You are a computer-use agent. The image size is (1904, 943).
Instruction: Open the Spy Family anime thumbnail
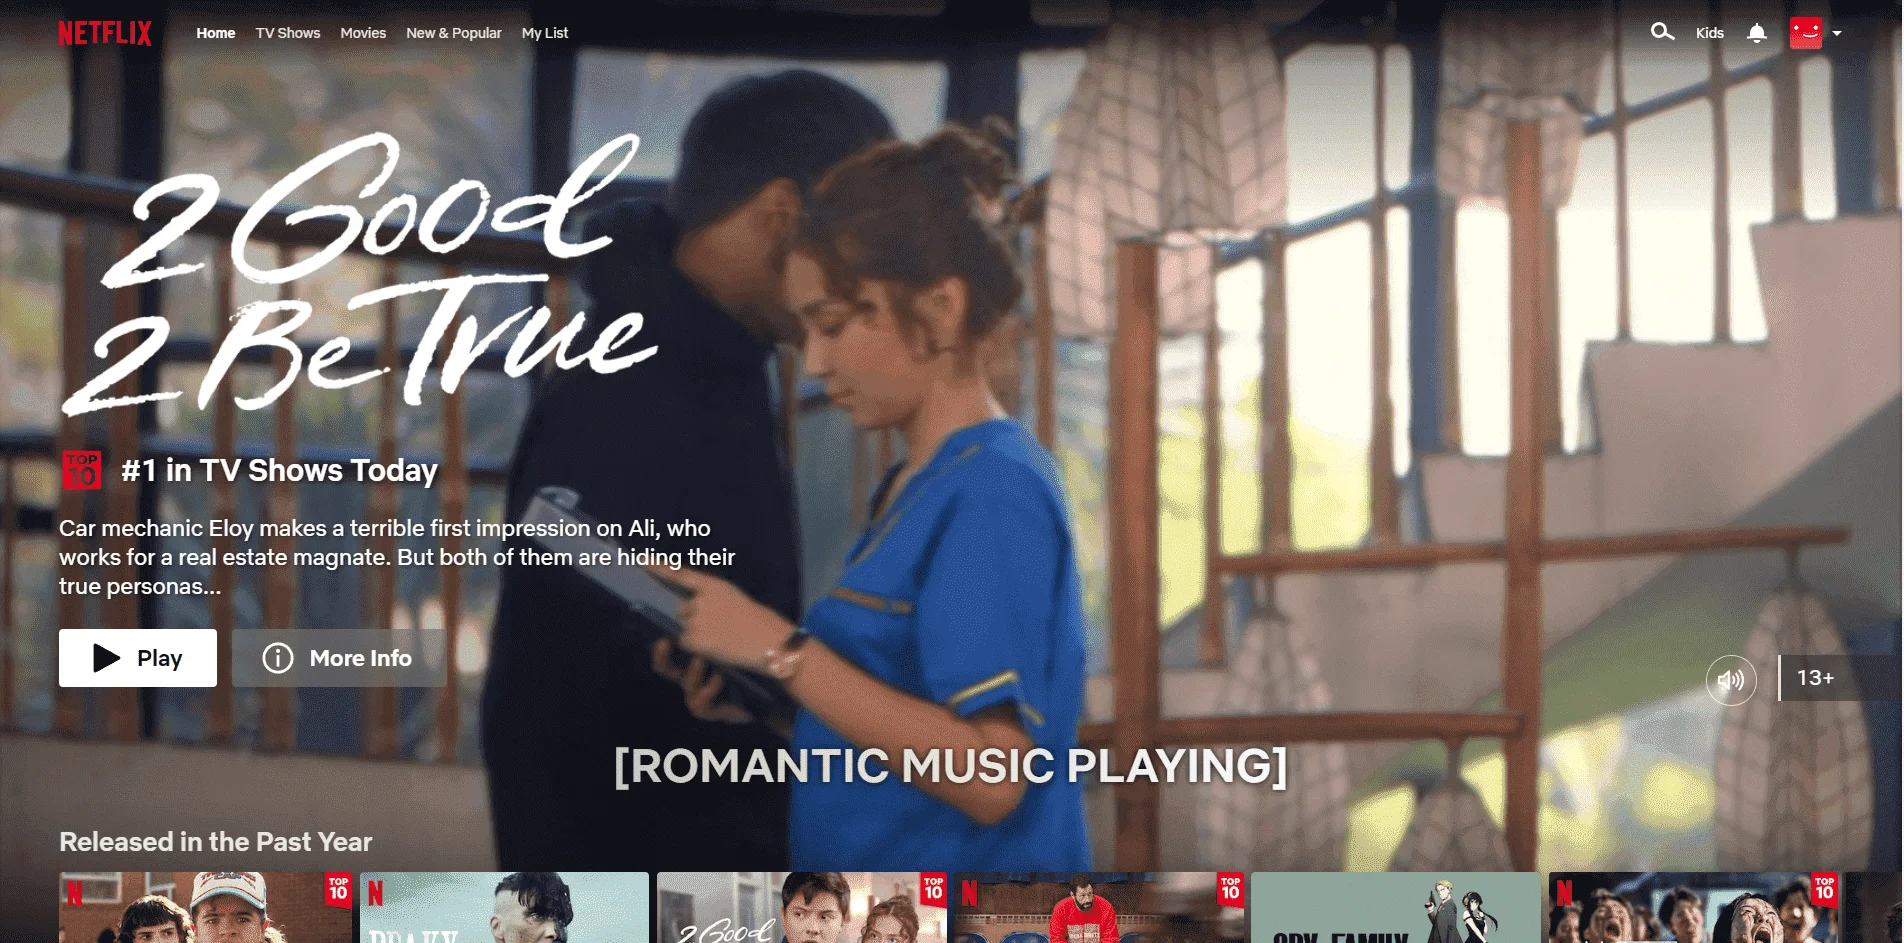[1396, 908]
